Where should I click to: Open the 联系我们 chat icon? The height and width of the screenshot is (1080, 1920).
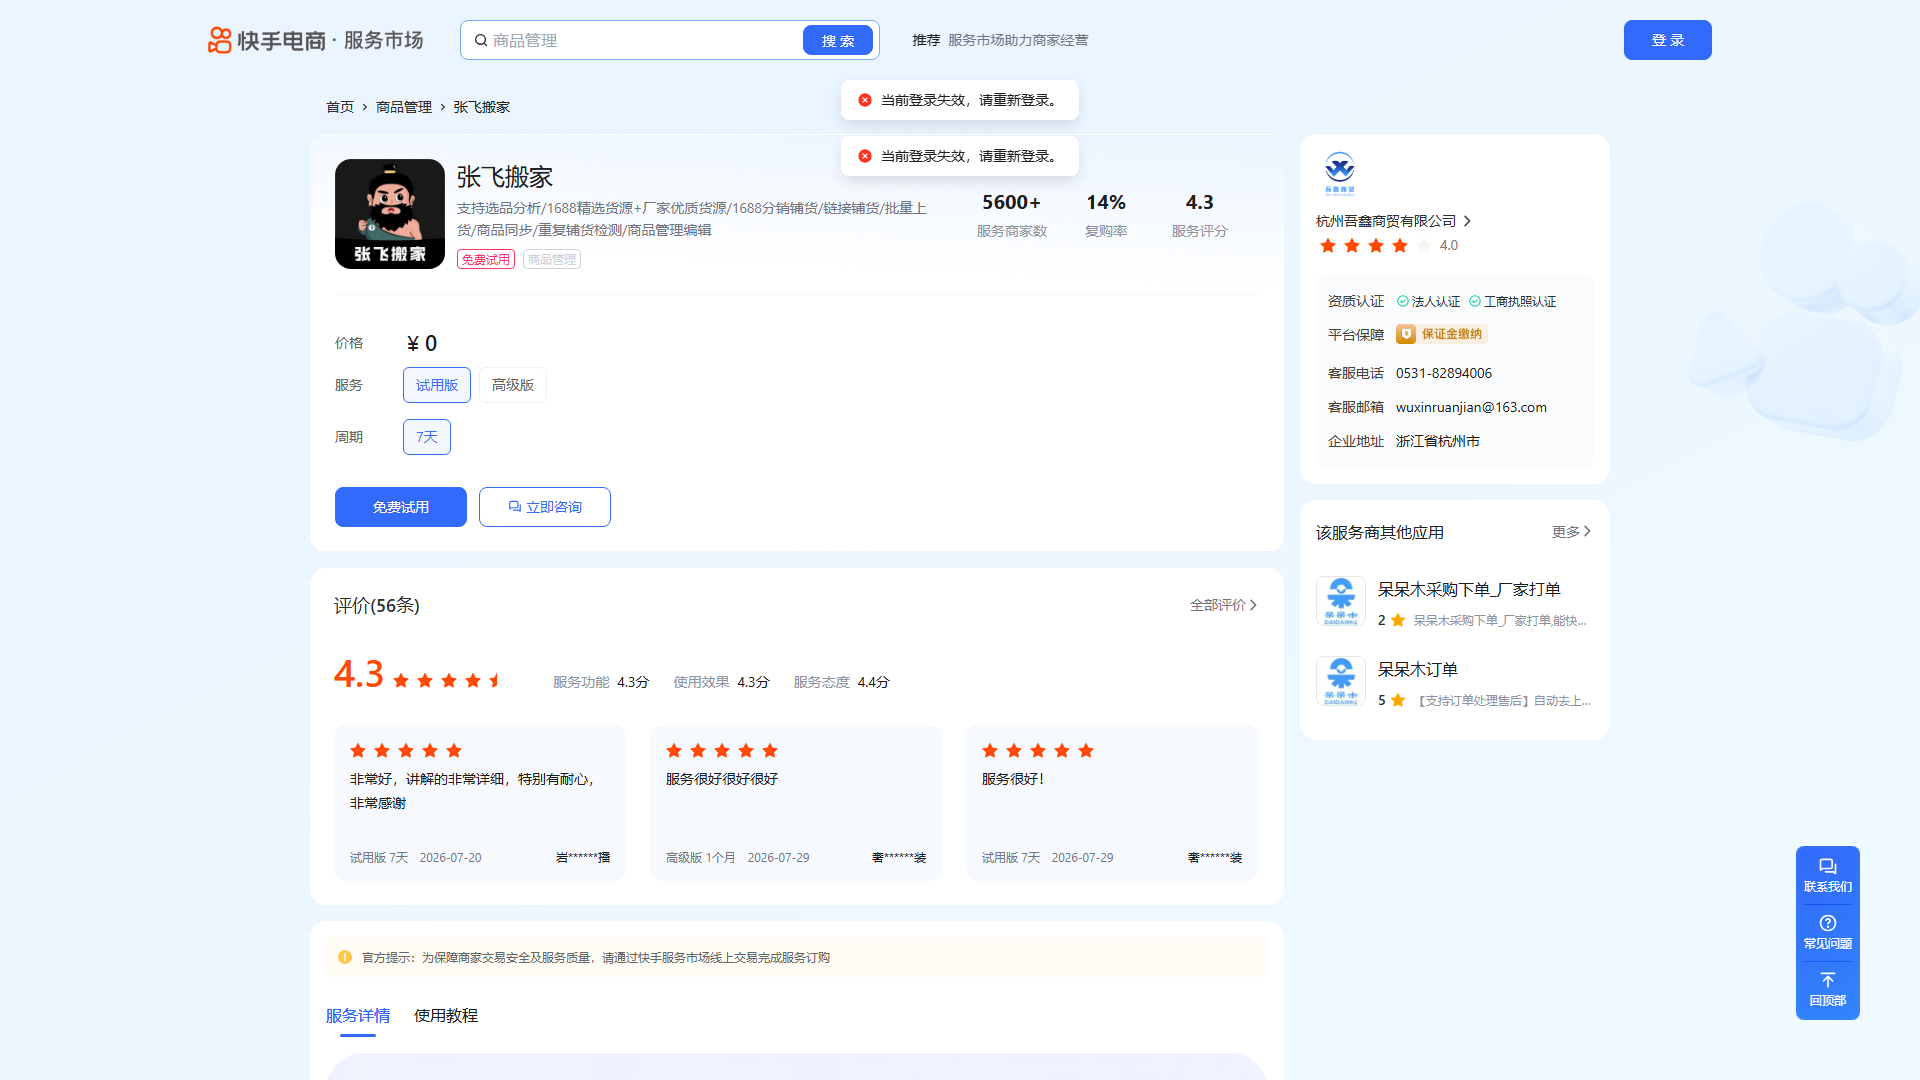click(x=1828, y=866)
